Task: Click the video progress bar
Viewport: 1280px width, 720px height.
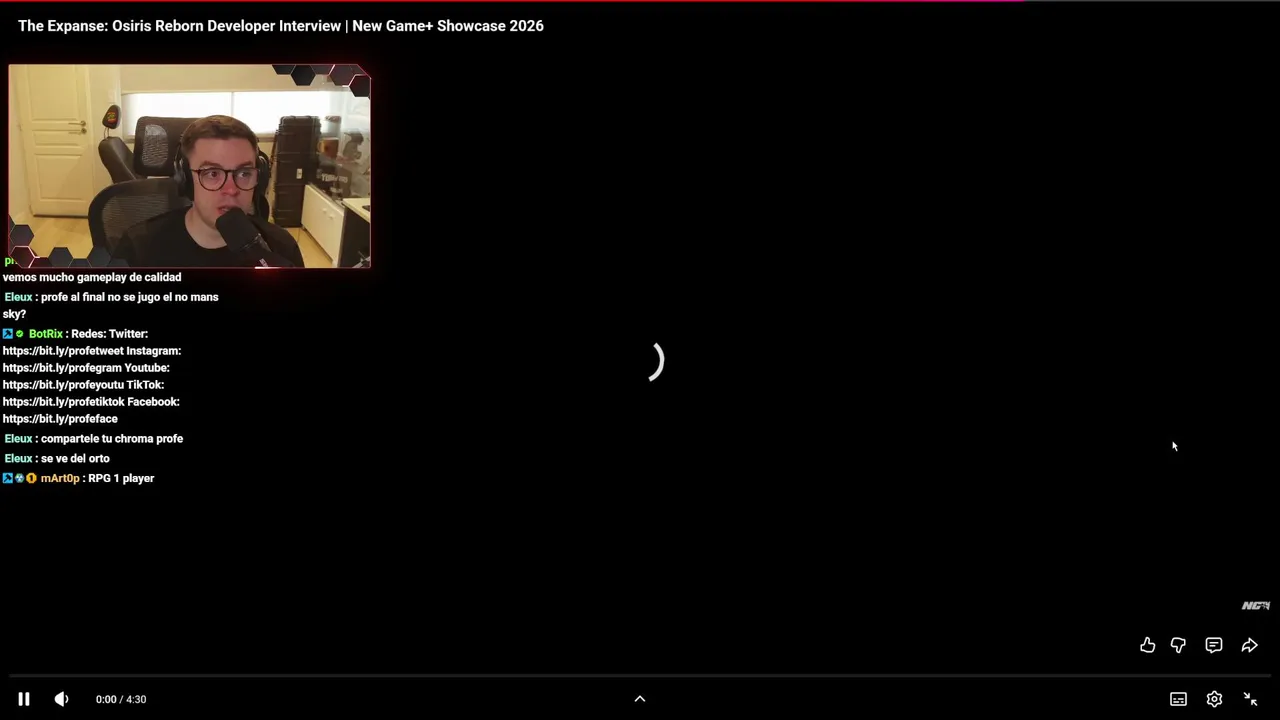Action: (640, 676)
